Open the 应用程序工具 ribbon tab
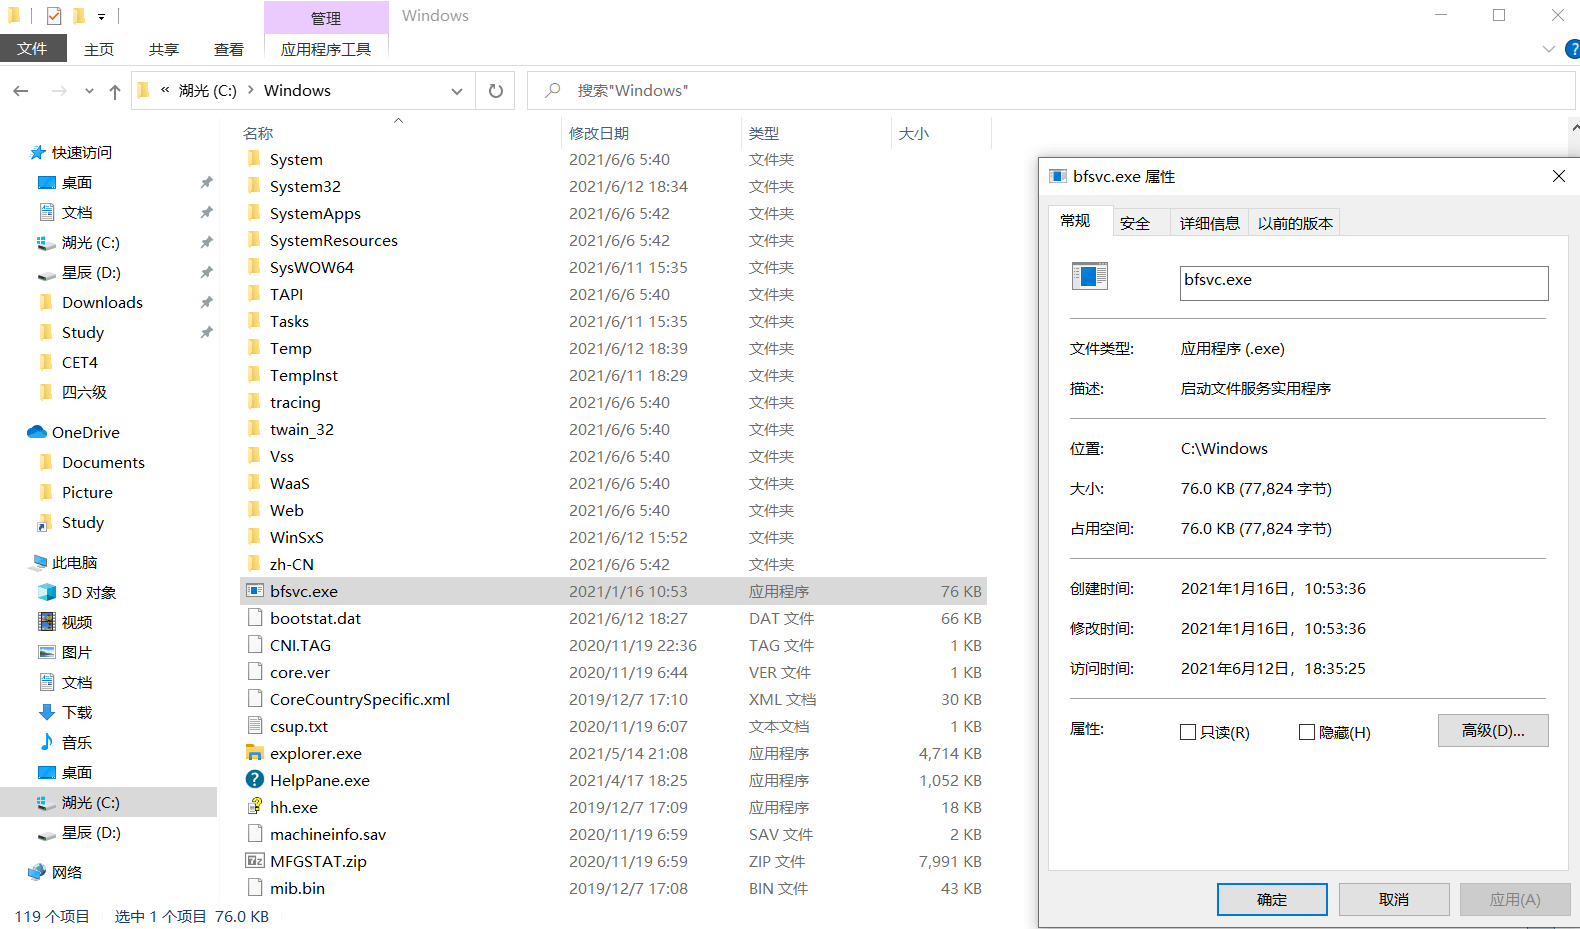The image size is (1580, 929). point(326,49)
